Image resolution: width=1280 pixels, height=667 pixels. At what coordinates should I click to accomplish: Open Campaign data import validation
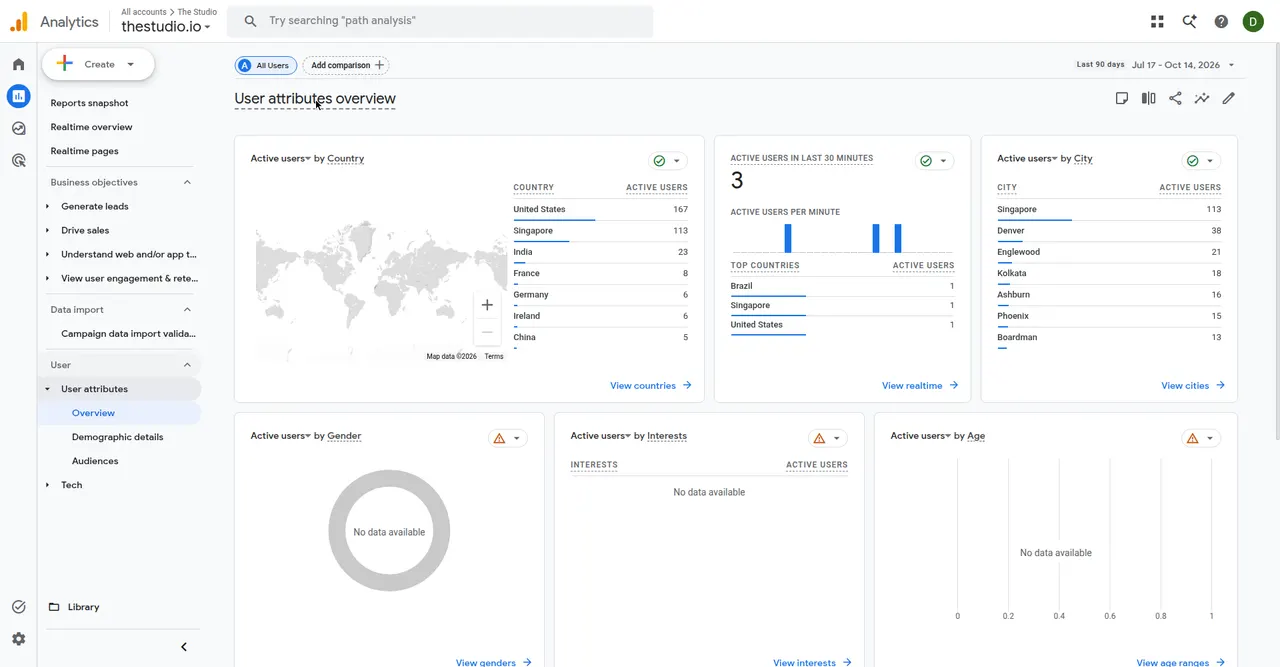pos(128,334)
